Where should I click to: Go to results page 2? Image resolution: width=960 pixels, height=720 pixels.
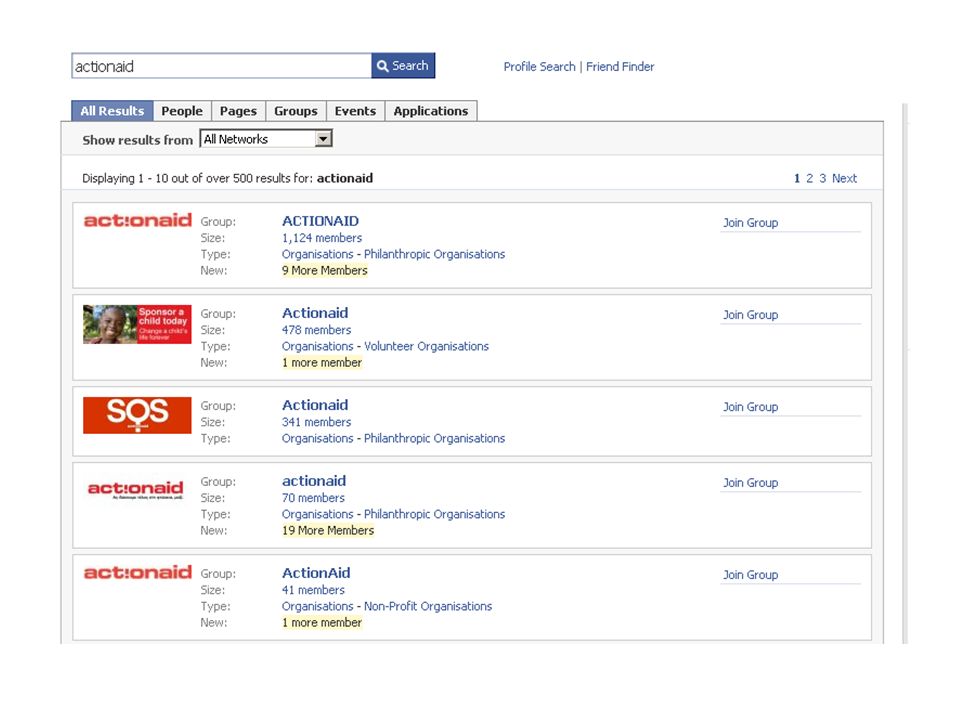[809, 178]
